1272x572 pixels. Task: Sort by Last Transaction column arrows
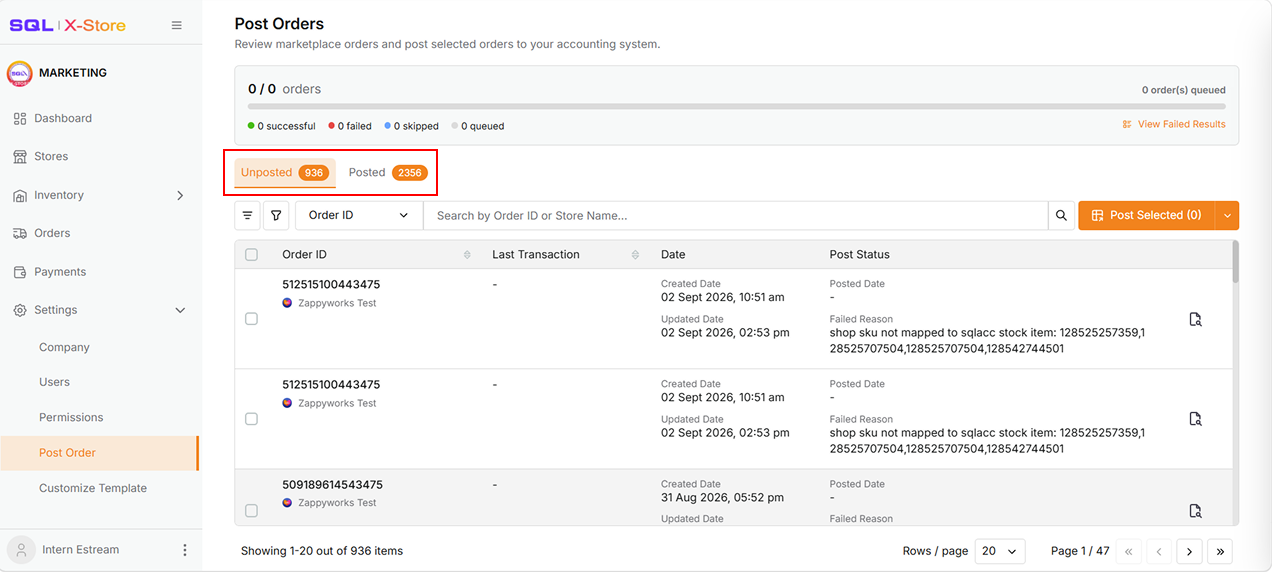click(635, 255)
